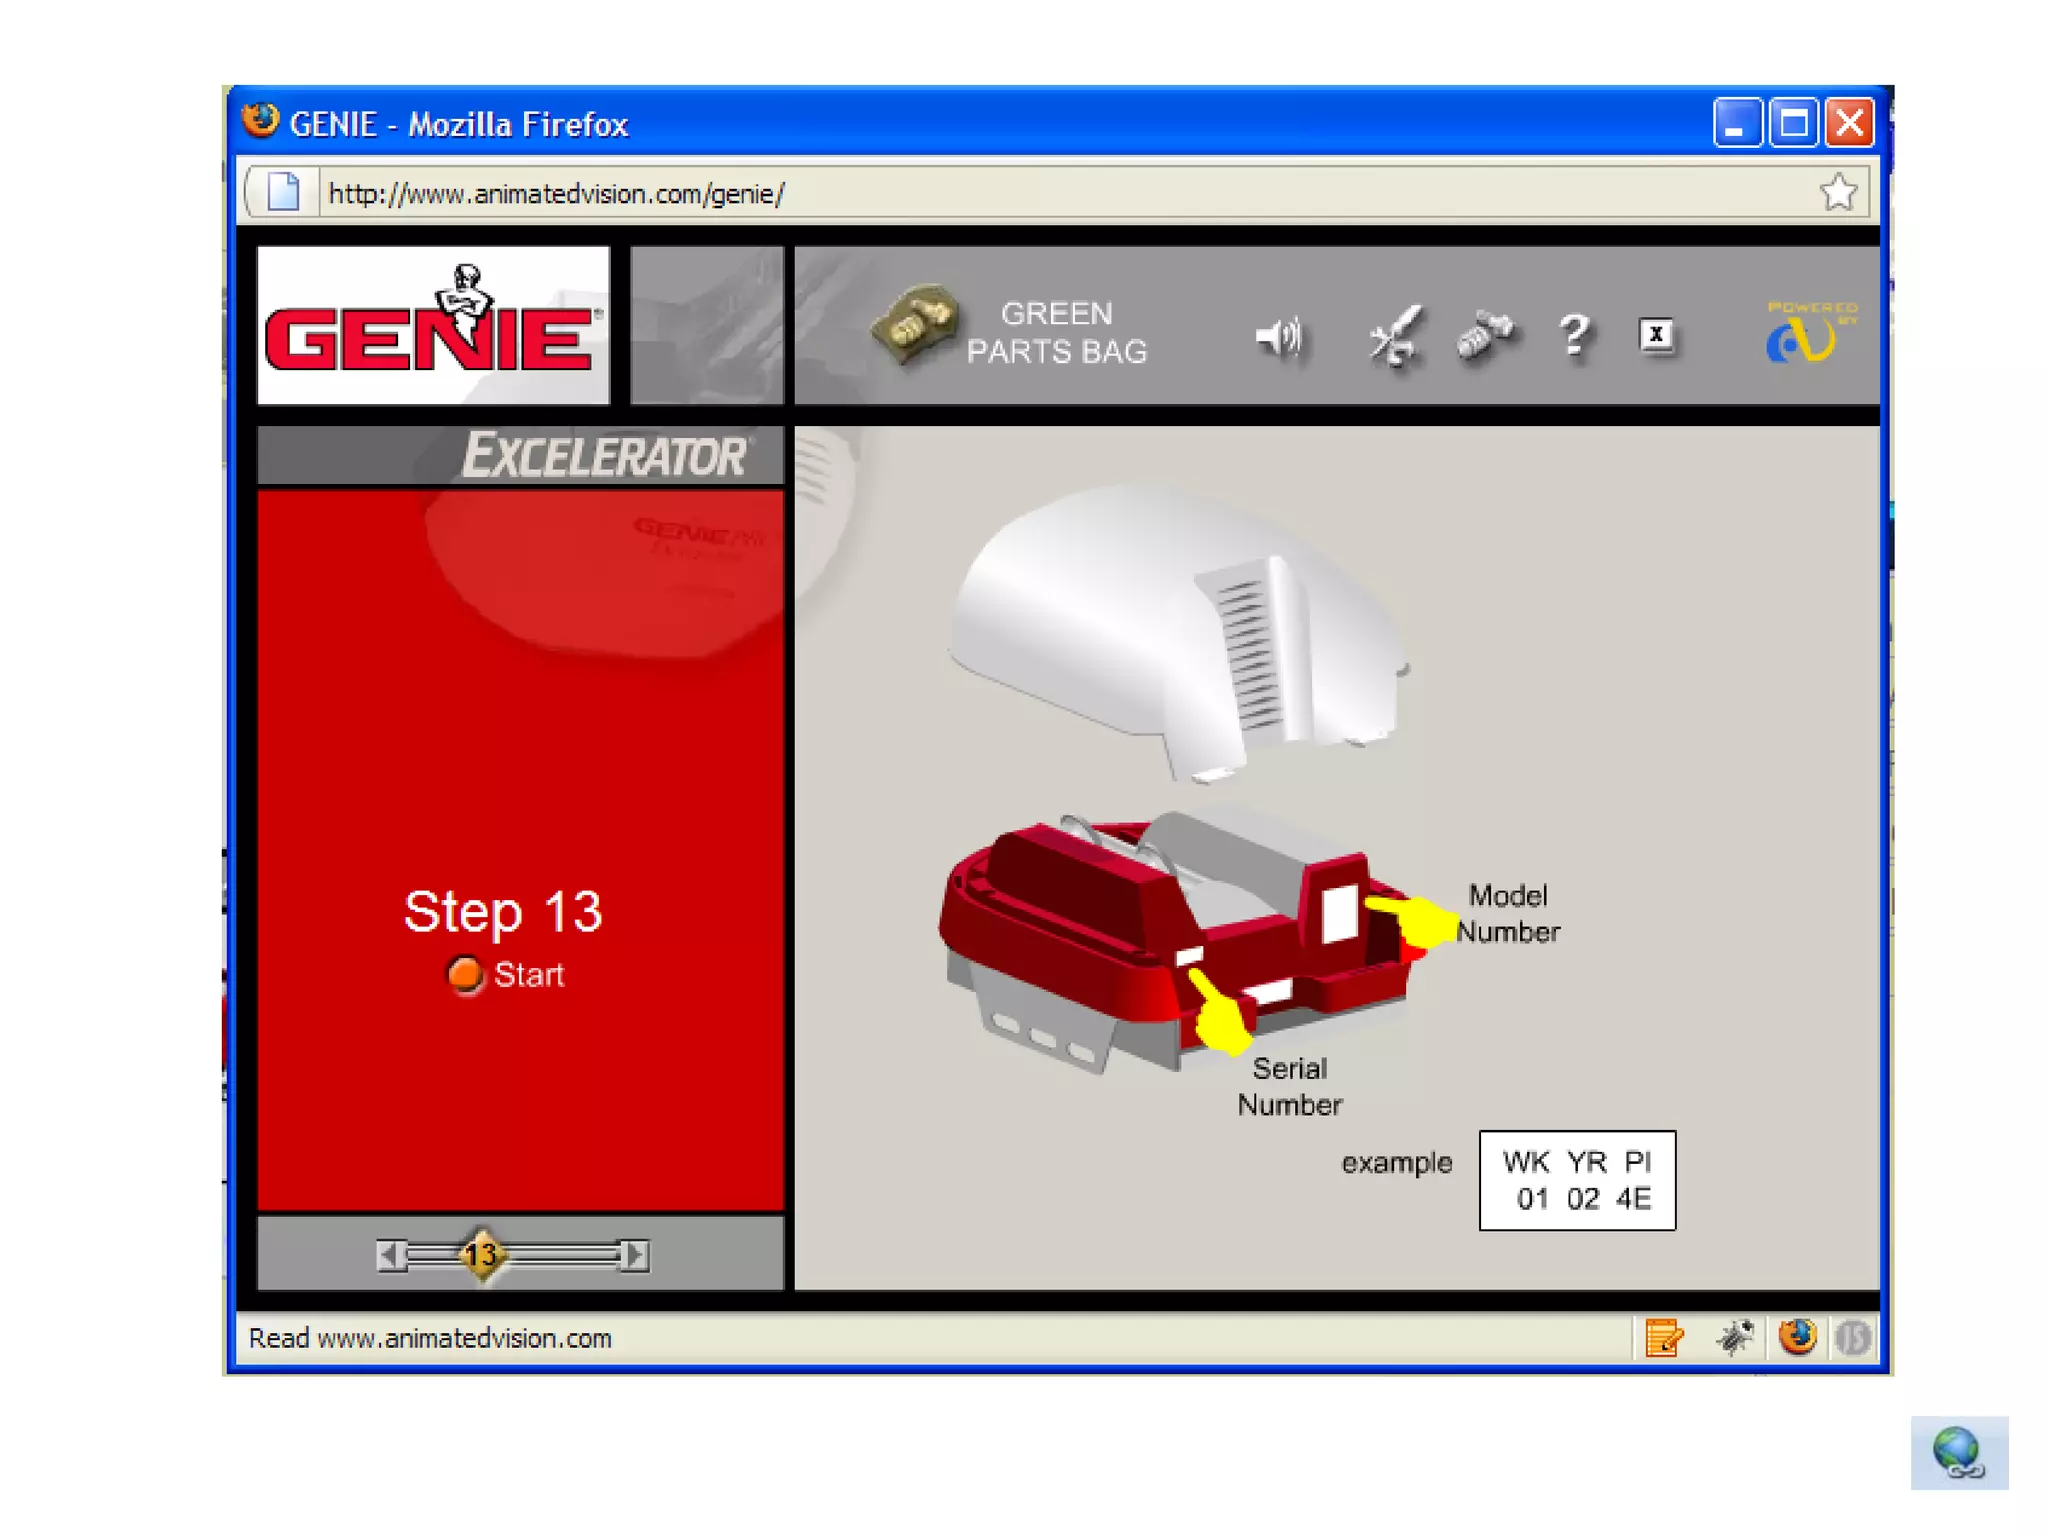
Task: Click the Serial Number label
Action: pos(1289,1087)
